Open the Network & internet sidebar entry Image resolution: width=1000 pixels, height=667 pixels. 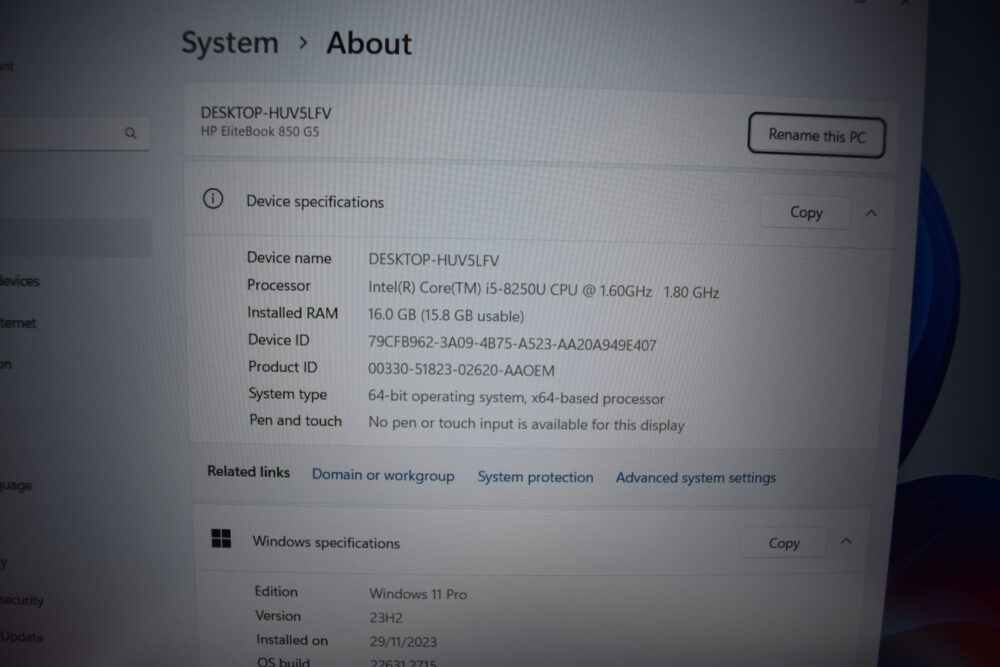[x=18, y=323]
